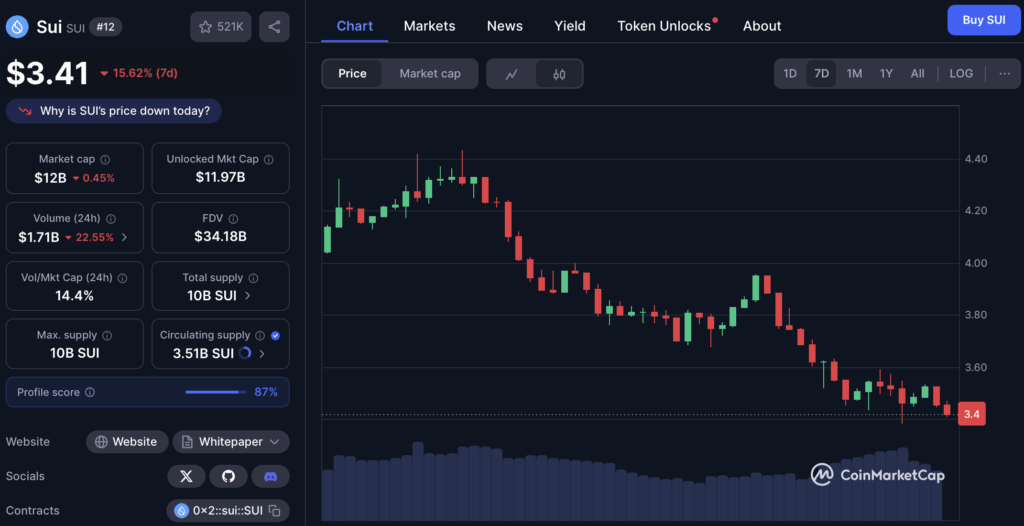Click info icon beside Market cap

coord(106,159)
